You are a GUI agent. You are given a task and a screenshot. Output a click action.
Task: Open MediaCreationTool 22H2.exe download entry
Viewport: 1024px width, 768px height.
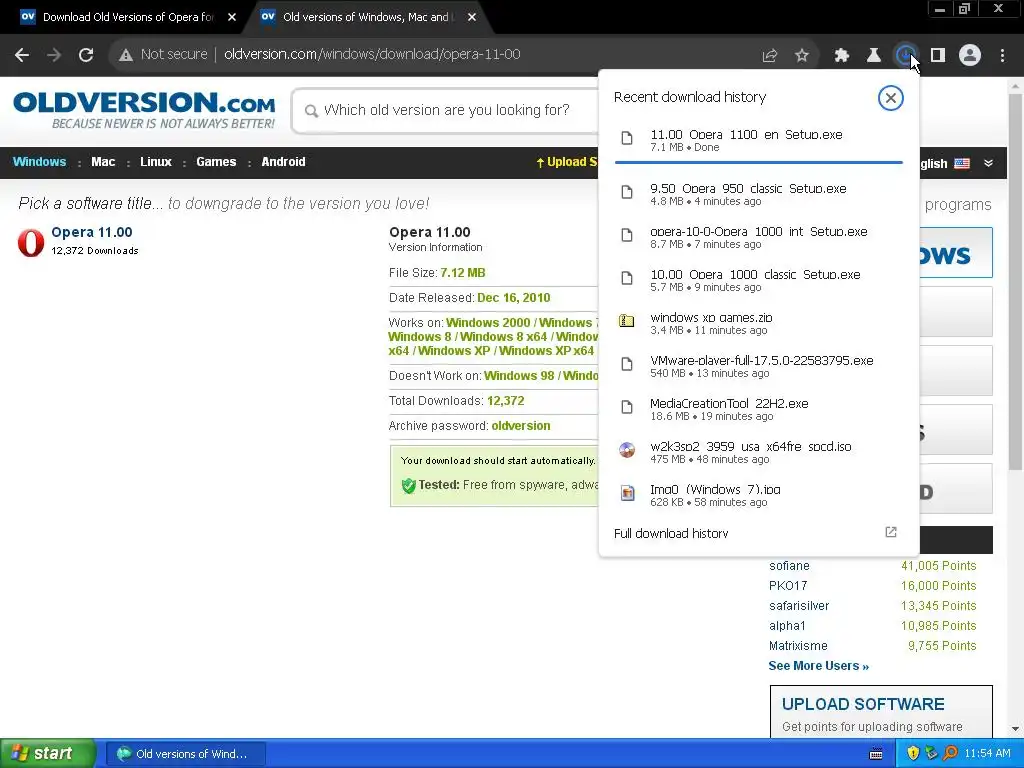click(758, 409)
